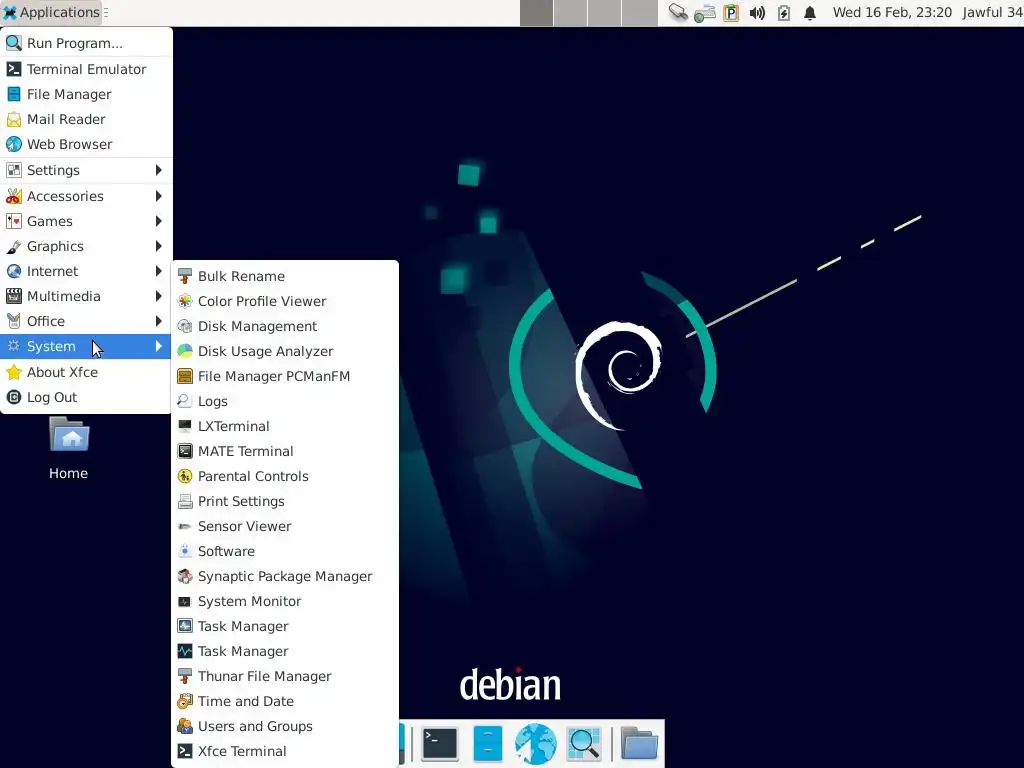Launch Xfce Terminal via its icon
Image resolution: width=1024 pixels, height=768 pixels.
pos(185,752)
